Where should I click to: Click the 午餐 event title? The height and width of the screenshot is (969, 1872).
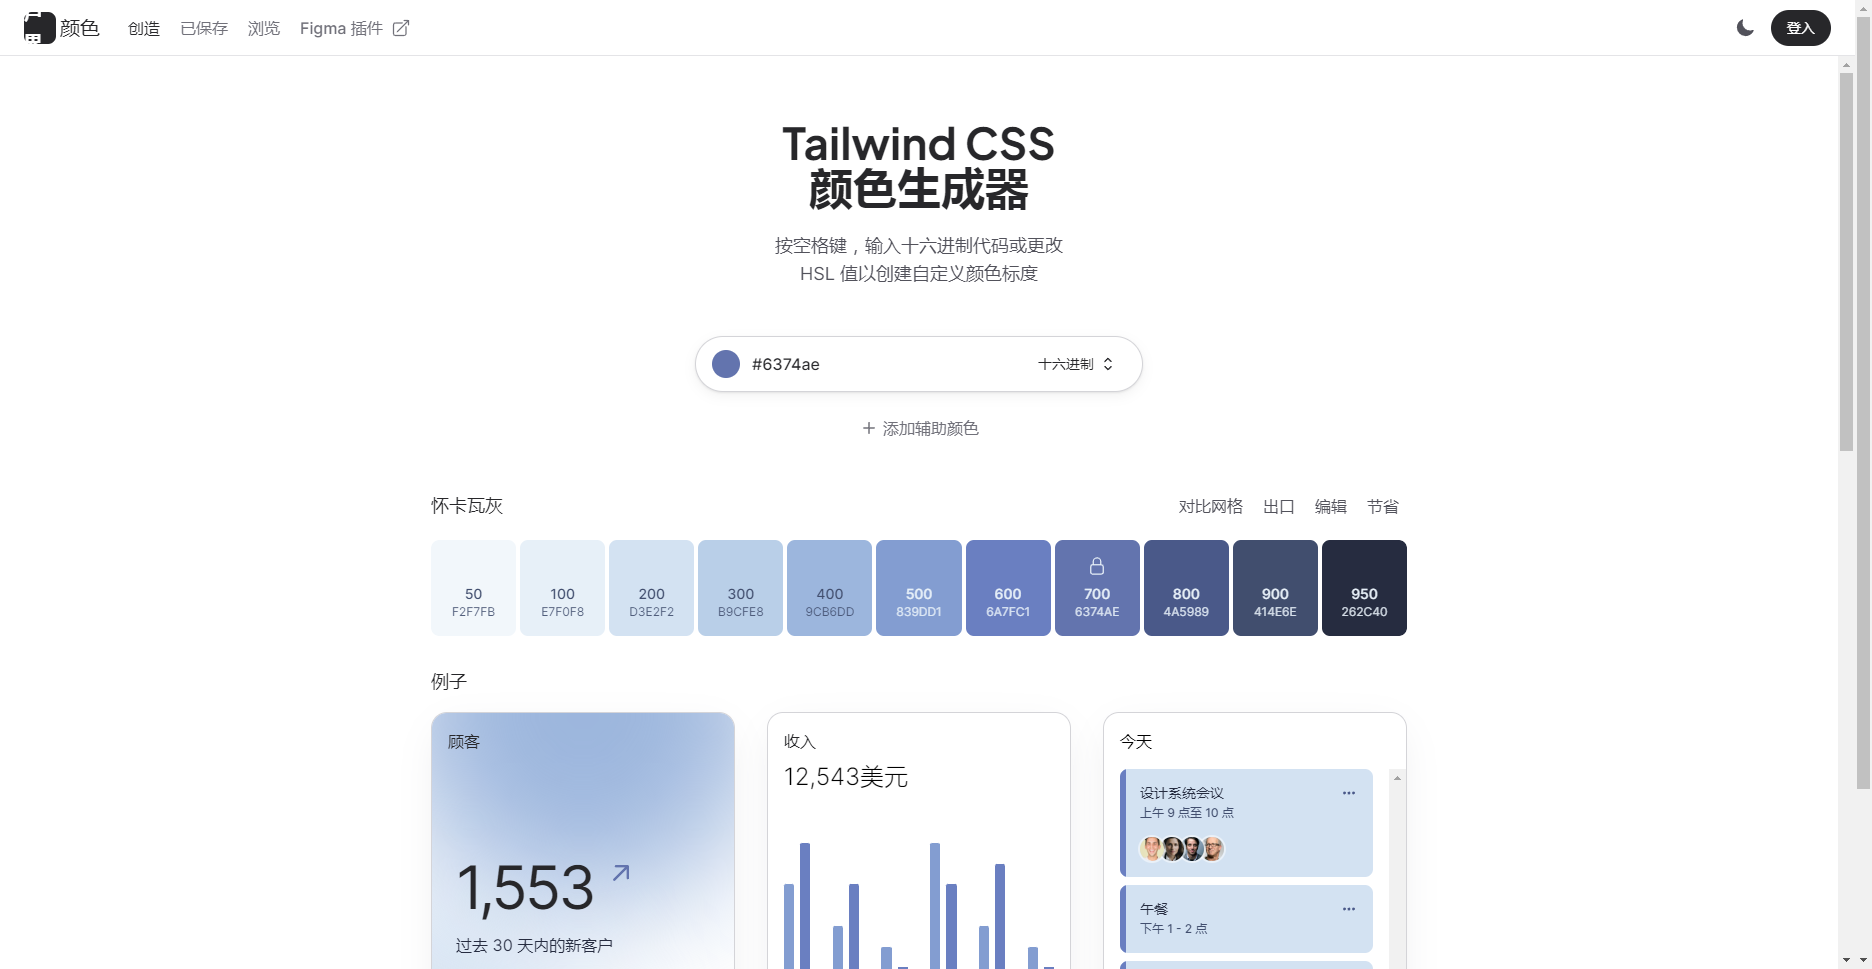1154,909
